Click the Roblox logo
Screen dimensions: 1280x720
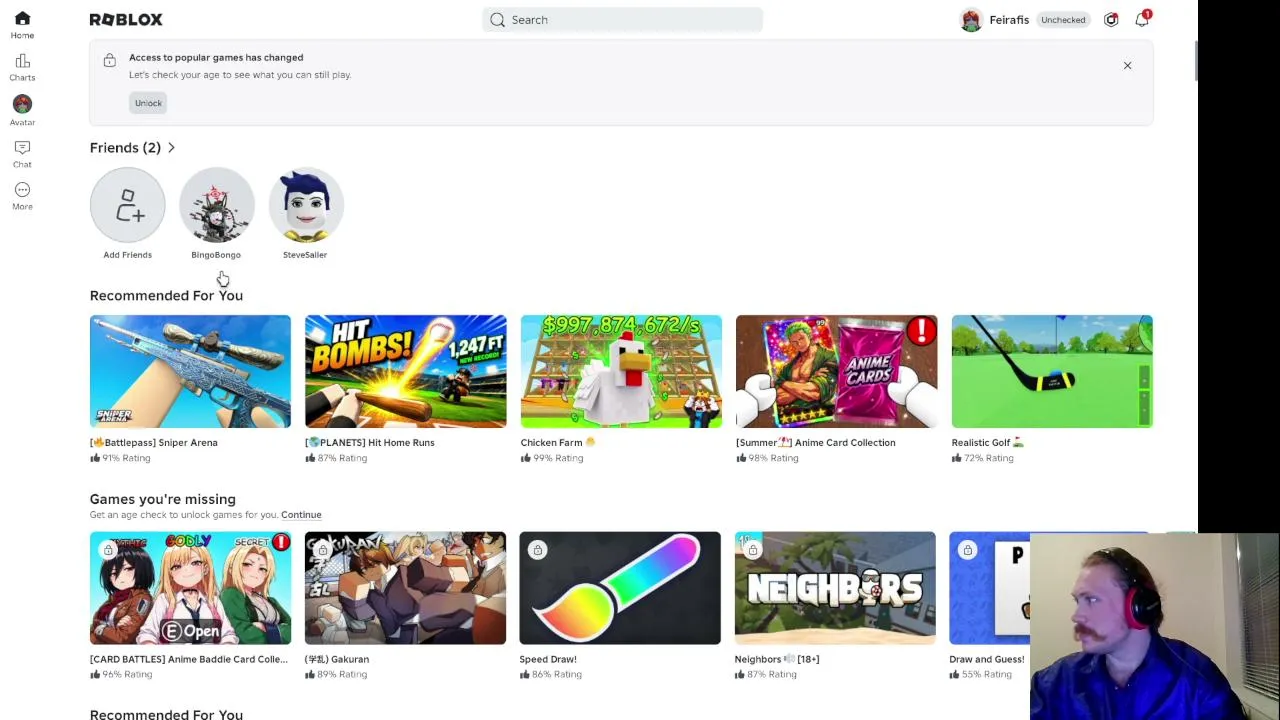pyautogui.click(x=126, y=20)
